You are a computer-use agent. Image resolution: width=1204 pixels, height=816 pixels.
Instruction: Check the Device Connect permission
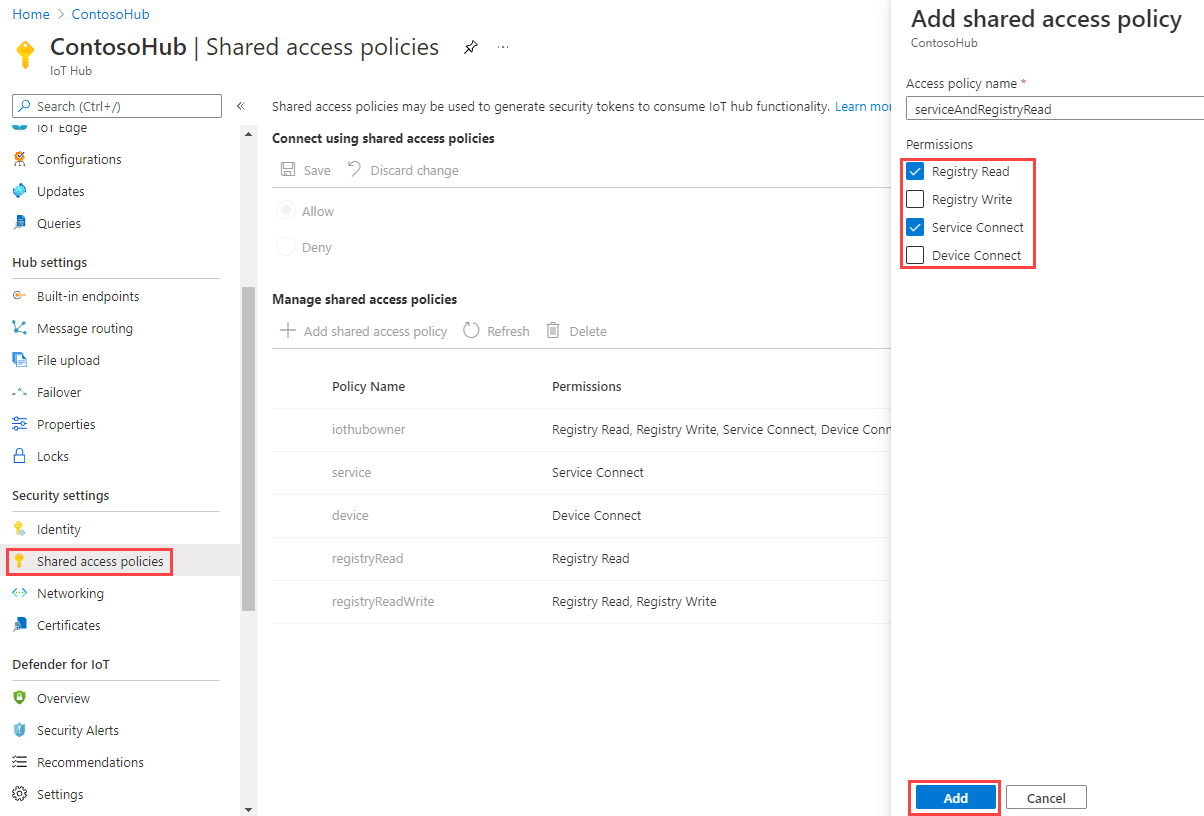pos(915,255)
